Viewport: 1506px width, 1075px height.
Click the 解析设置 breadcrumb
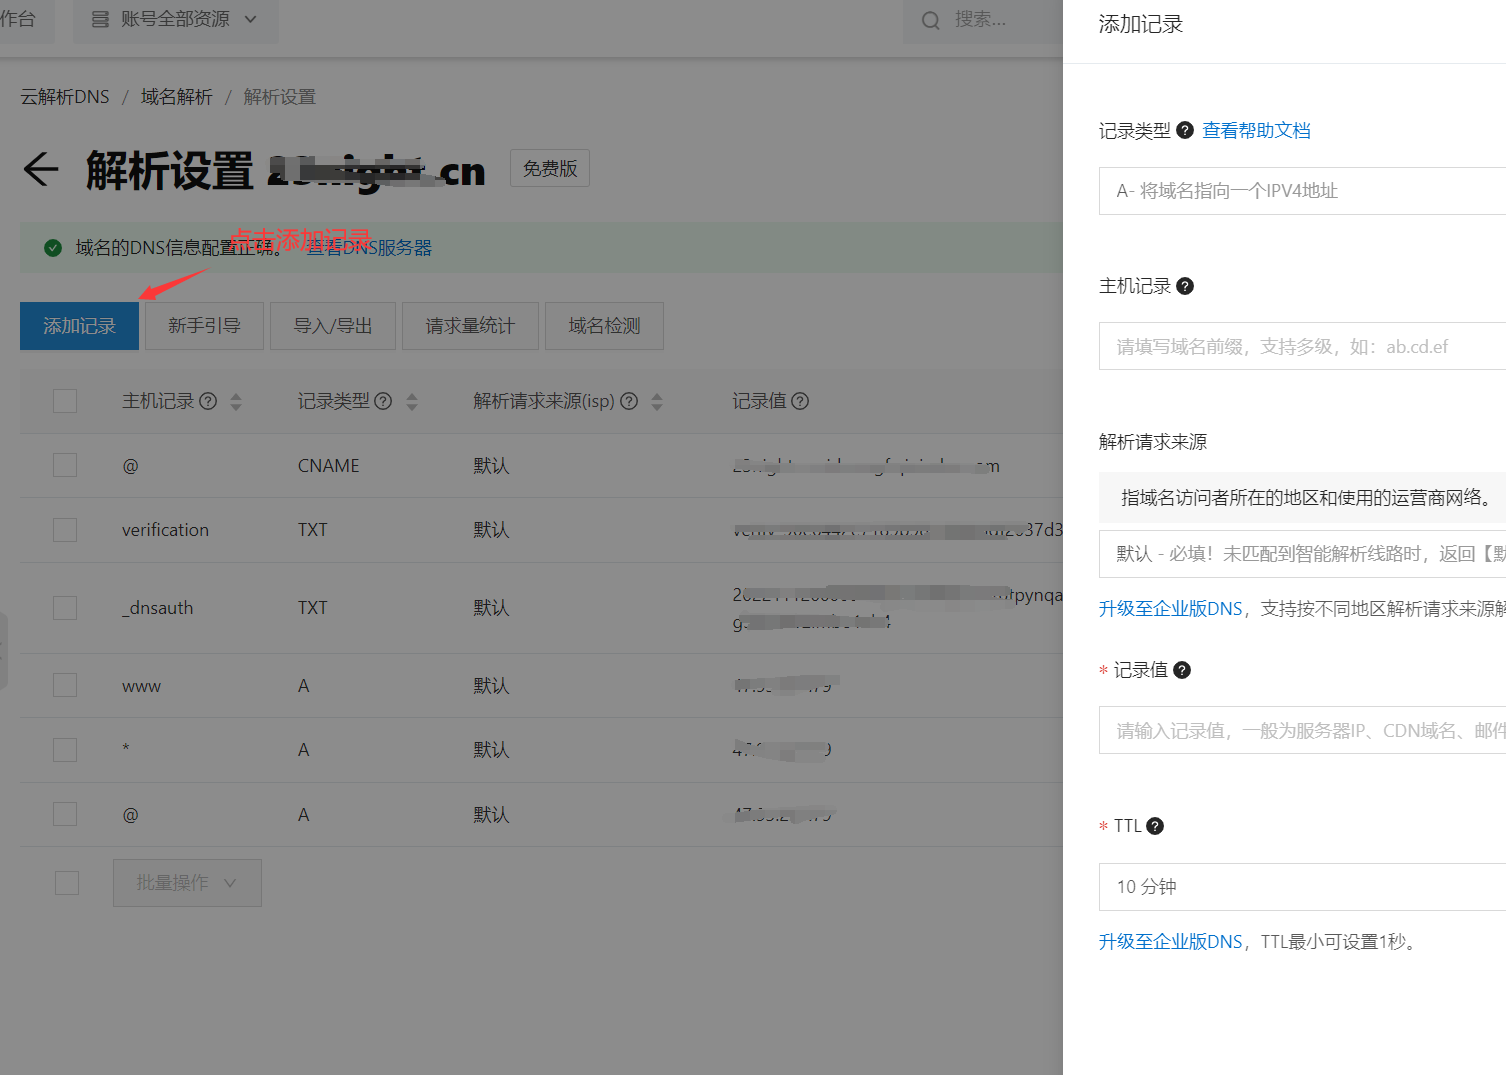tap(280, 97)
